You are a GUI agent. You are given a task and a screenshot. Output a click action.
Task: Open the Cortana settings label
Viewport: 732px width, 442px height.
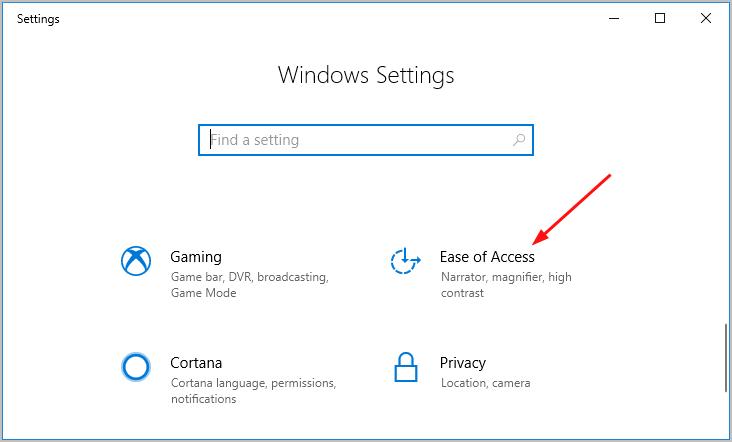coord(196,363)
